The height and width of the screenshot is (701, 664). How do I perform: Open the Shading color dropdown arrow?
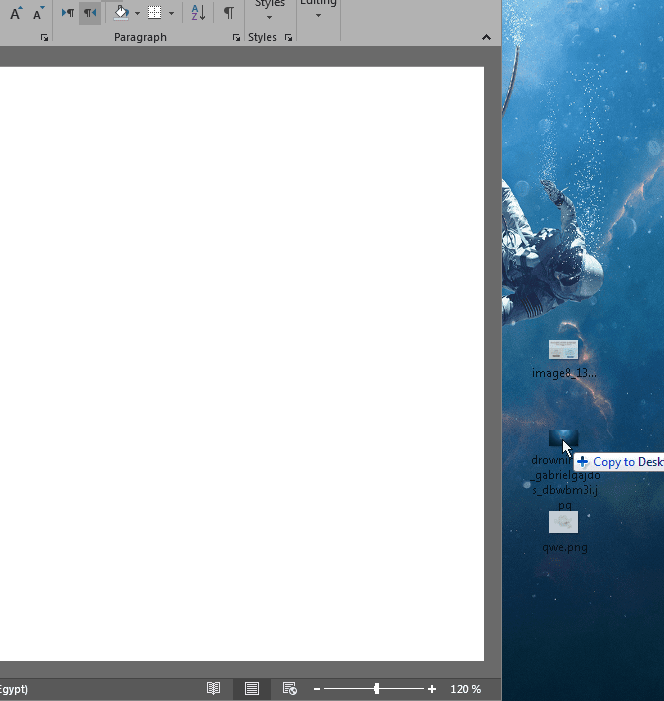[x=137, y=13]
